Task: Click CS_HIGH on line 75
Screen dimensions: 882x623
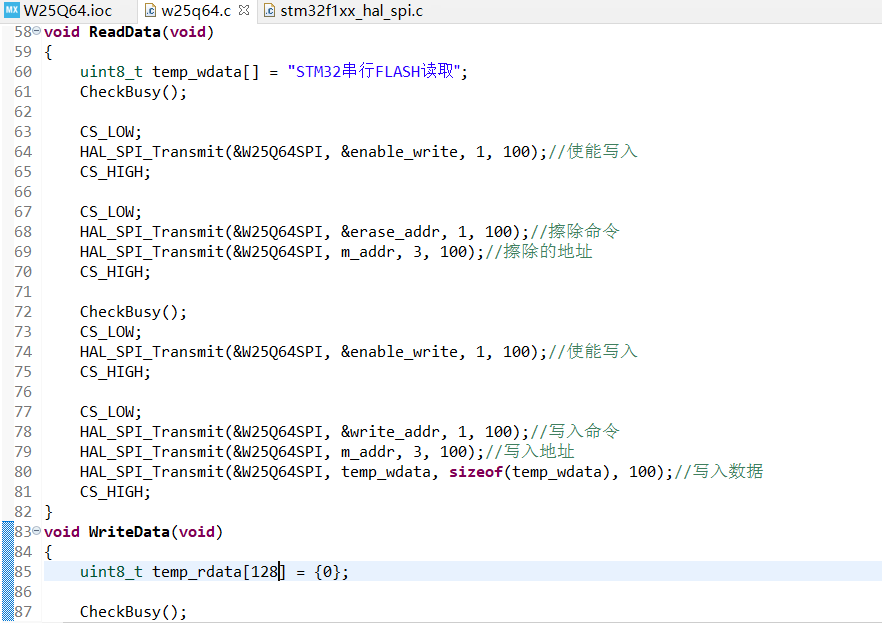Action: pos(111,372)
